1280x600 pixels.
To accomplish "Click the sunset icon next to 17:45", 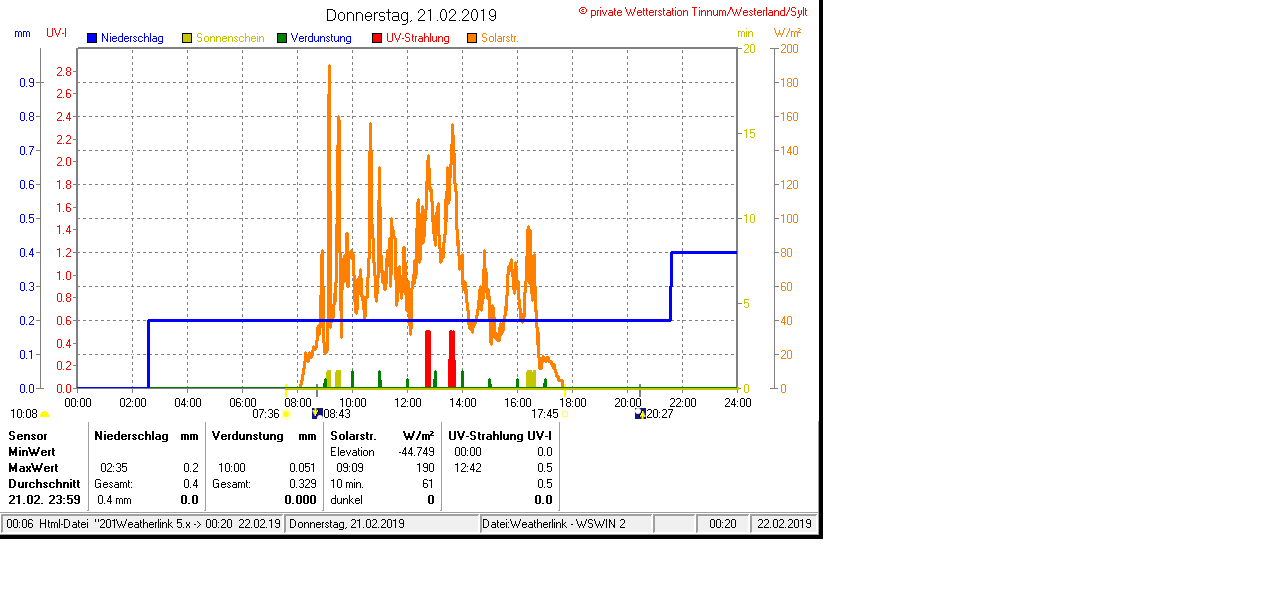I will tap(564, 414).
